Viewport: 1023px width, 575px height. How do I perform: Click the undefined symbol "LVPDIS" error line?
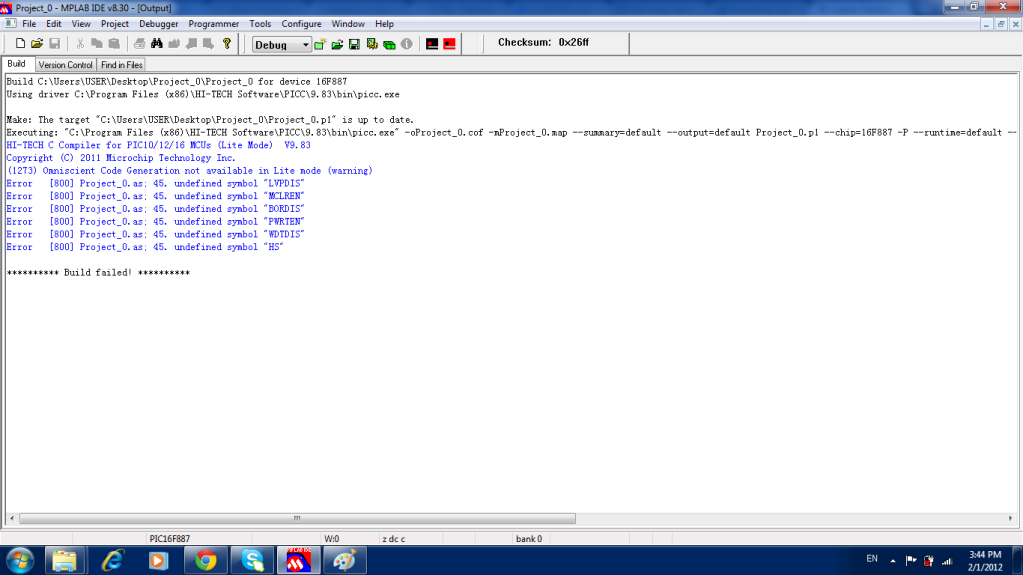click(x=155, y=183)
